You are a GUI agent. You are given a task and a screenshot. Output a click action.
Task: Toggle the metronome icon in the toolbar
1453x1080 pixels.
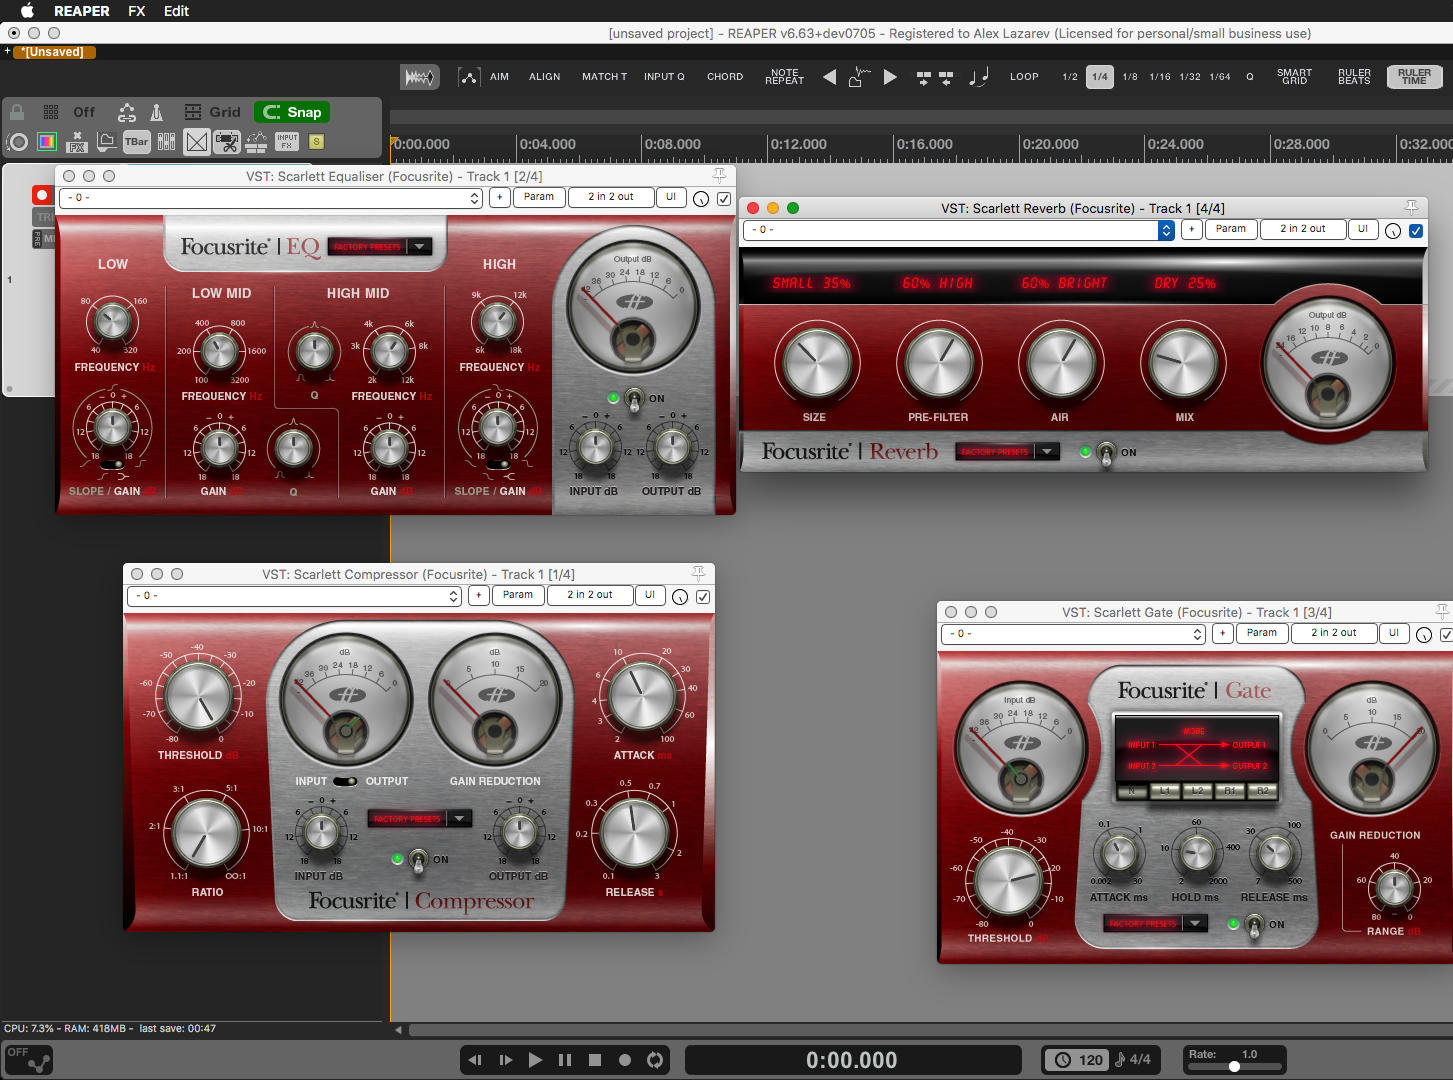(x=156, y=112)
